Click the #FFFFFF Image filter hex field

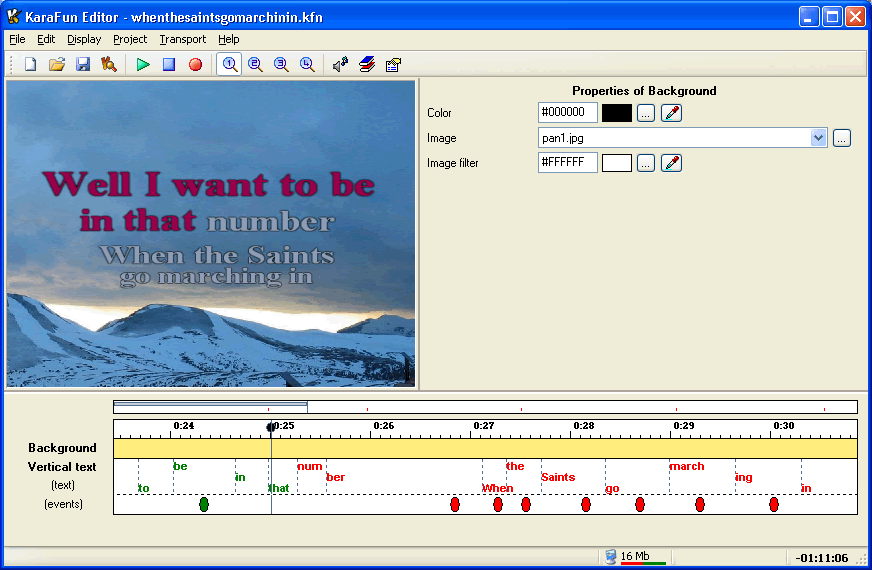pos(568,163)
